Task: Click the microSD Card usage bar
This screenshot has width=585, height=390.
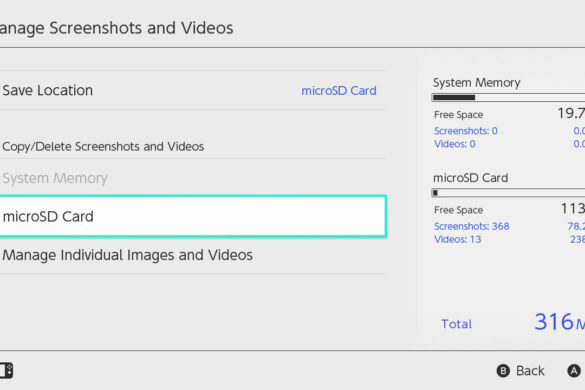Action: click(508, 193)
